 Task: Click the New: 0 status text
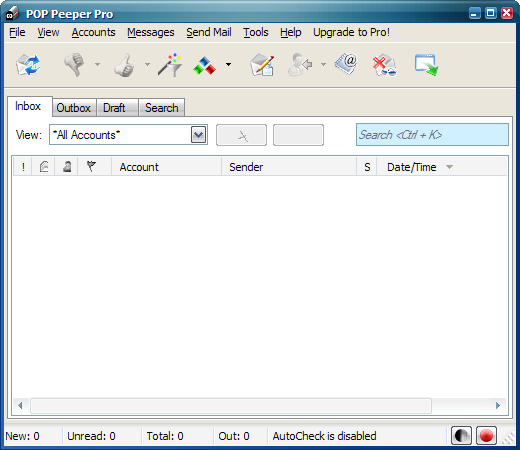(x=22, y=436)
